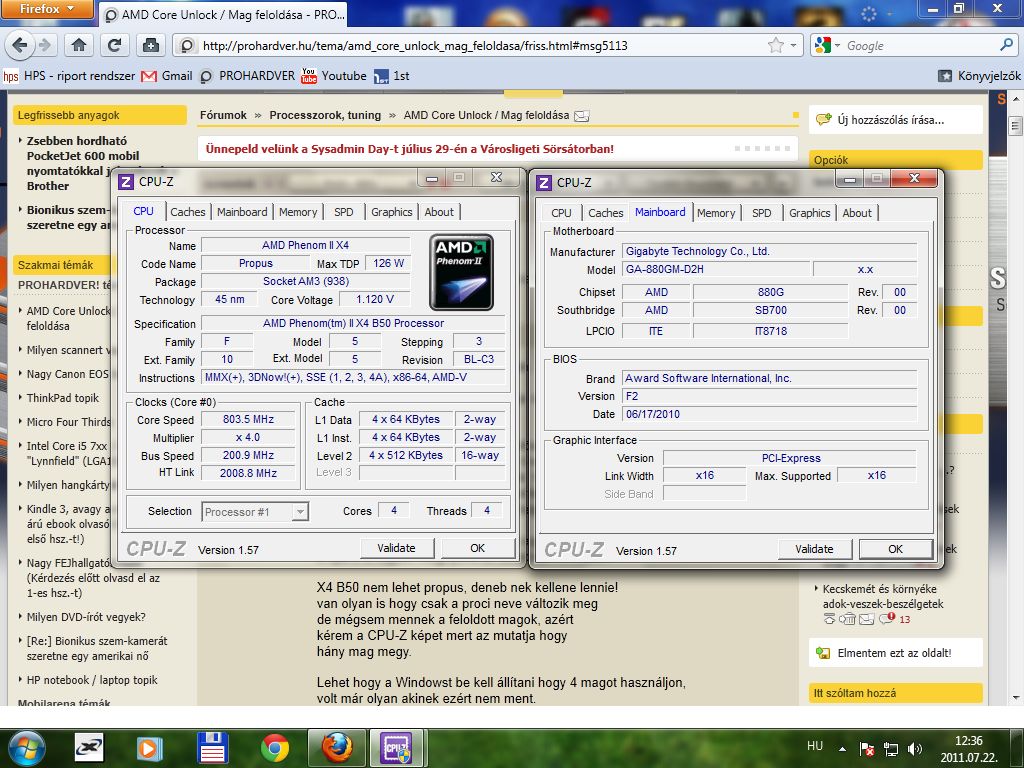The width and height of the screenshot is (1024, 768).
Task: Open the Youtube bookmark
Action: click(334, 76)
